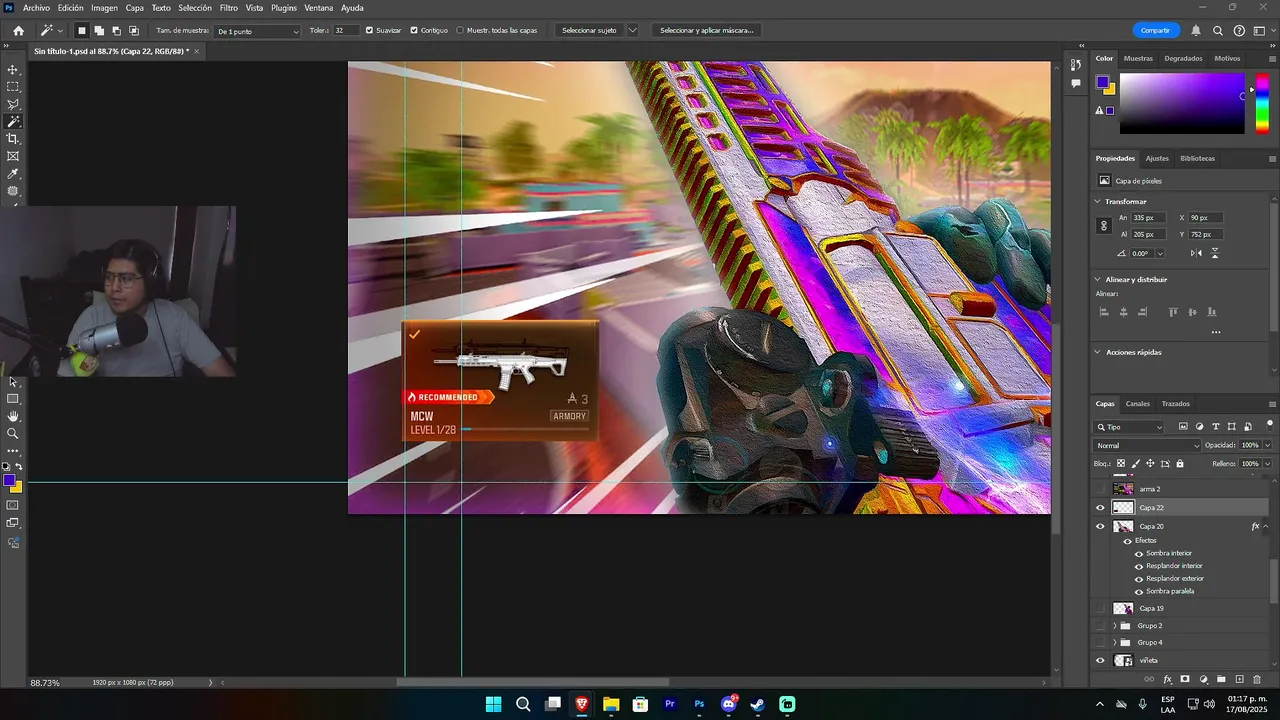Click in the Toler. input field
Screen dimensions: 1280x720
click(x=346, y=30)
